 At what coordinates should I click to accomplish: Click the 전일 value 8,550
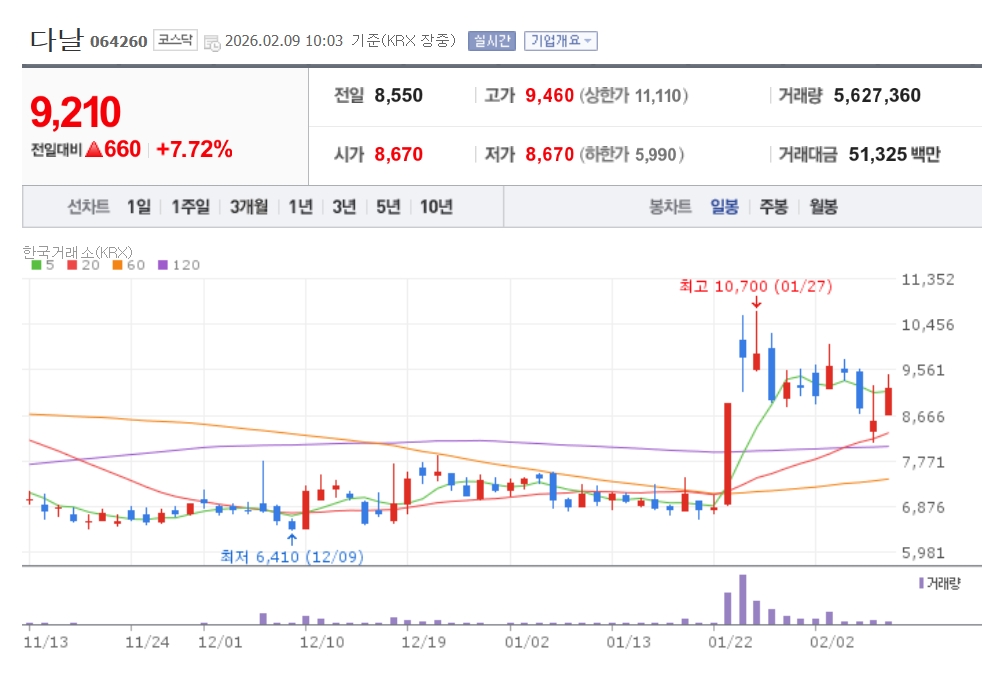(x=398, y=95)
